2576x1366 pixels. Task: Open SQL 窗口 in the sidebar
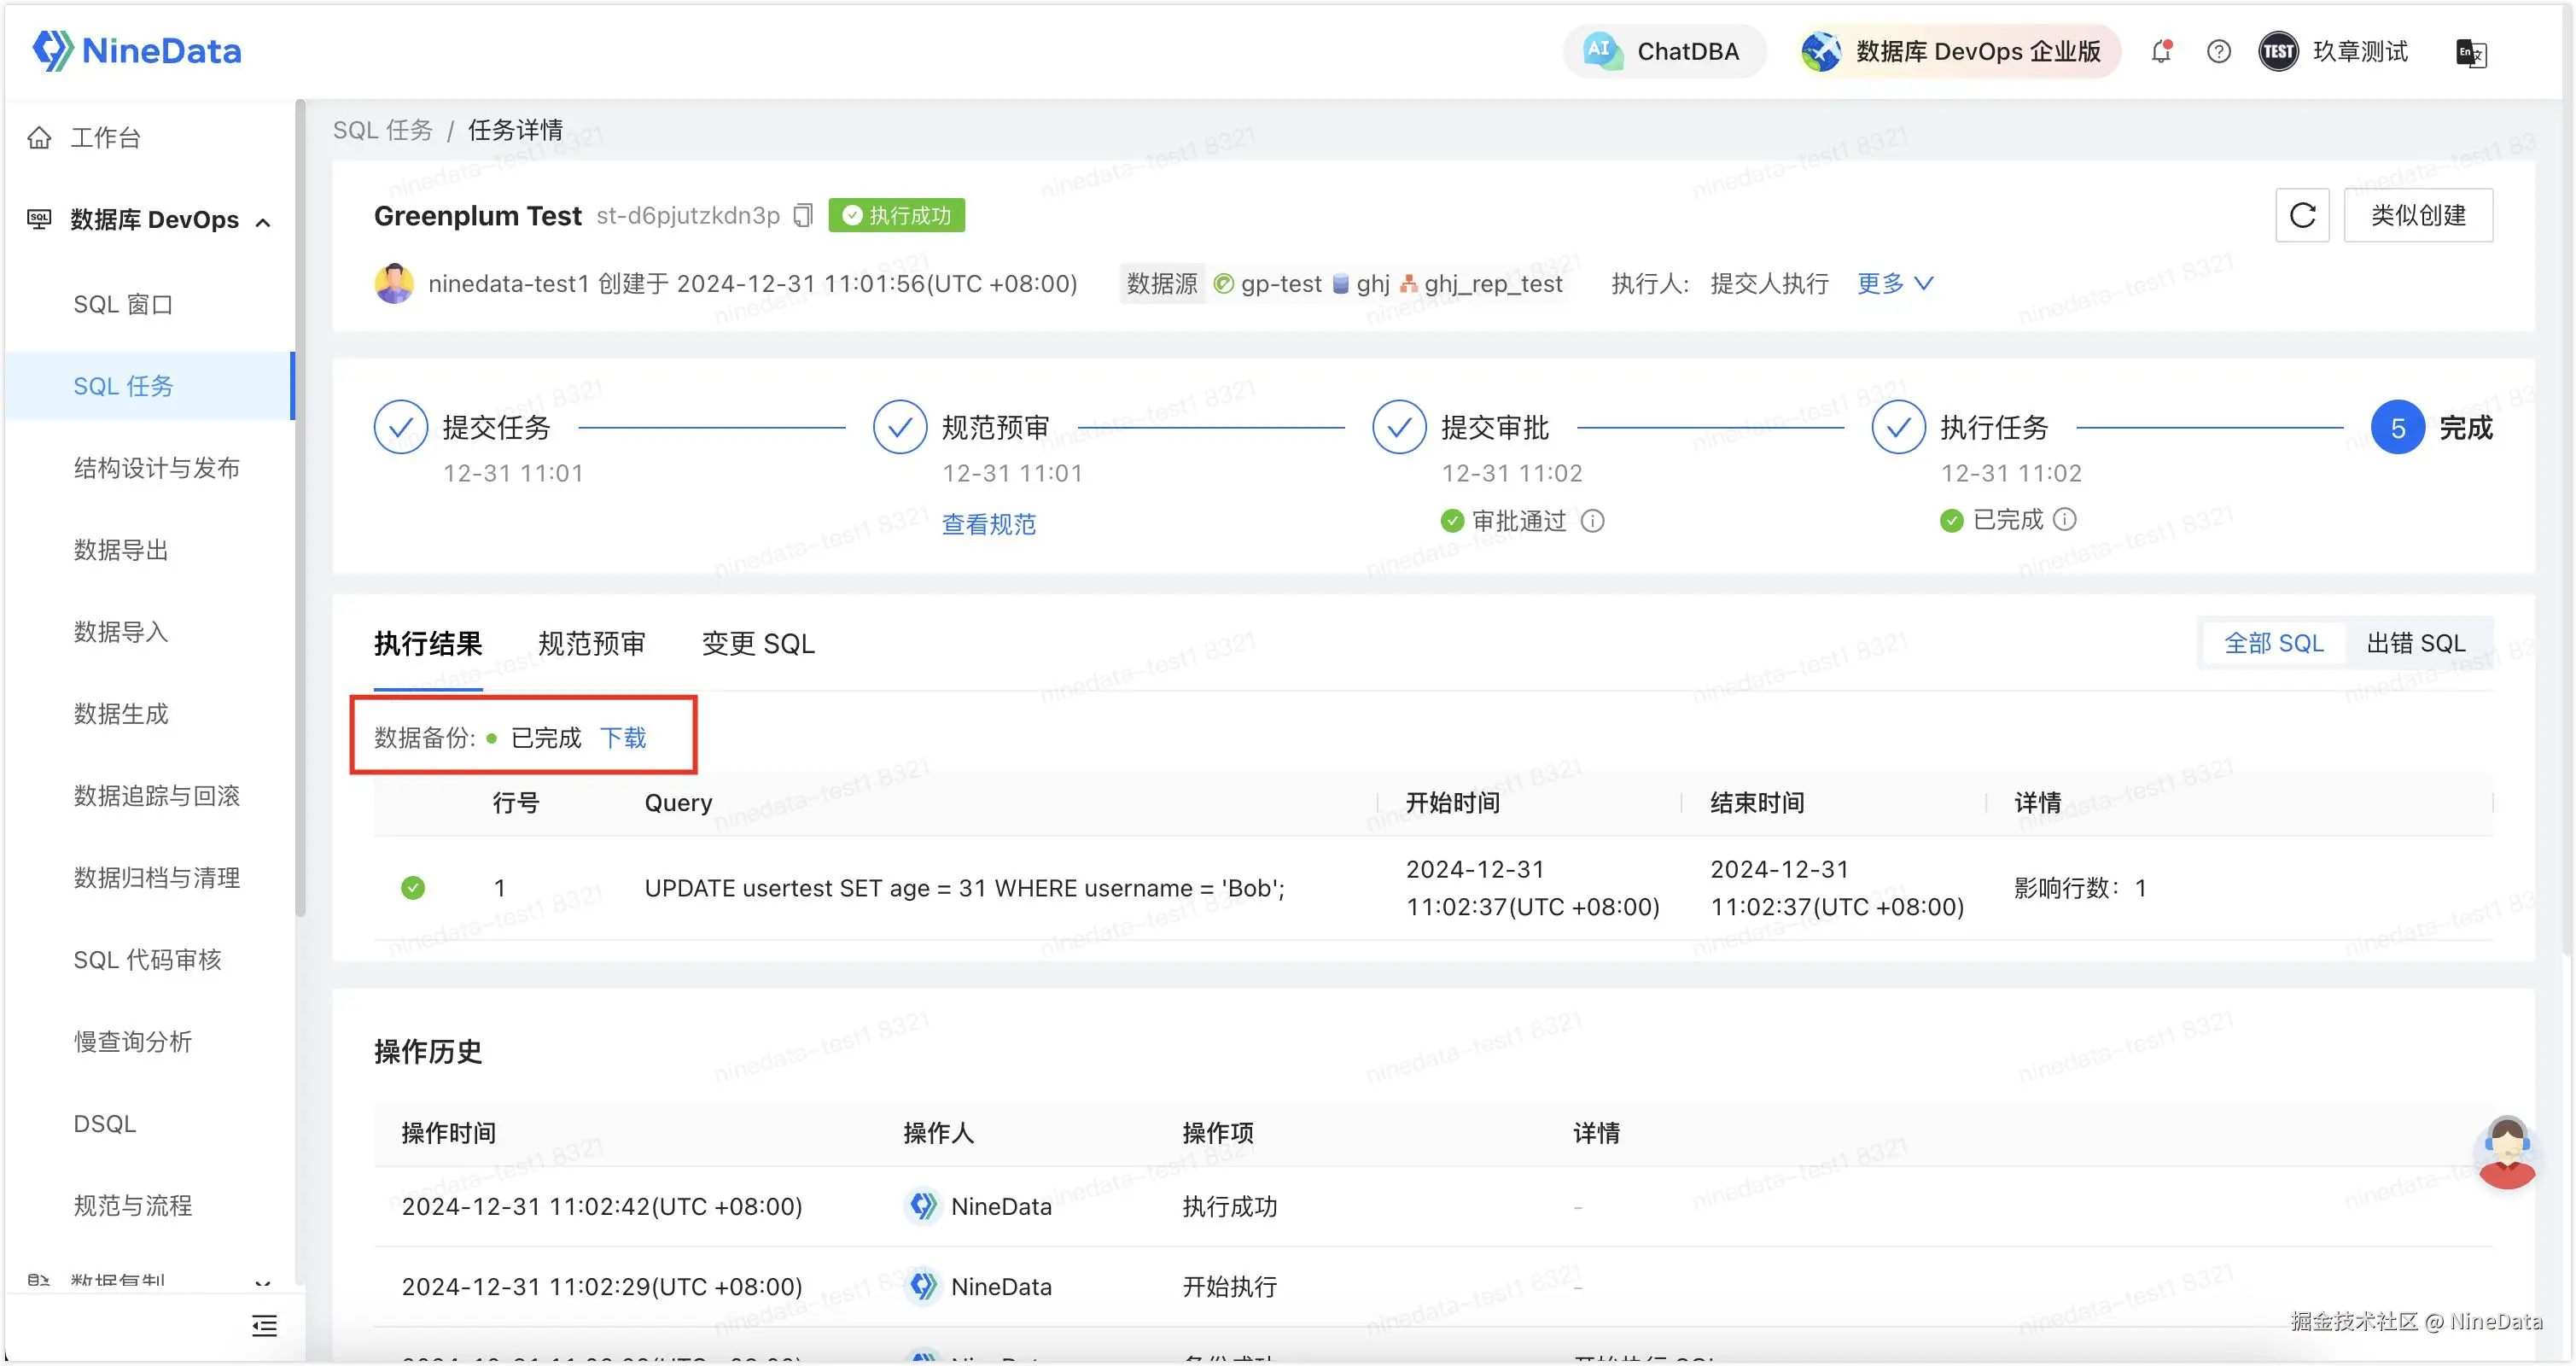(123, 304)
